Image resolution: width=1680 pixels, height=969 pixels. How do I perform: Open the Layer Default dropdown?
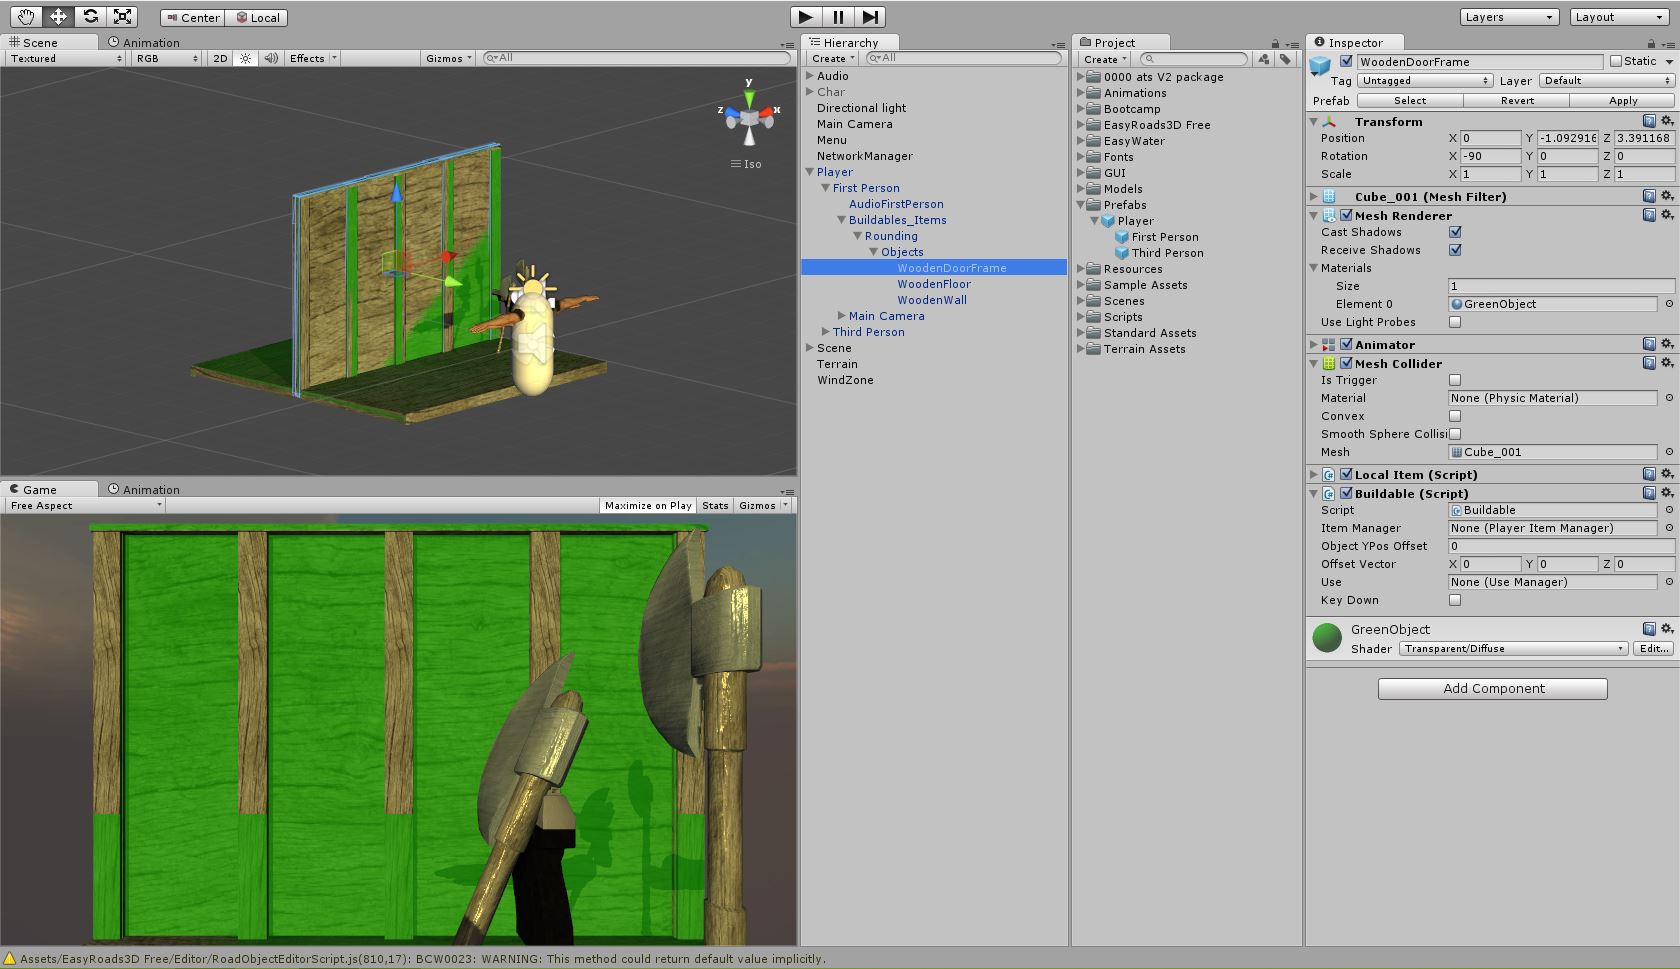coord(1606,80)
